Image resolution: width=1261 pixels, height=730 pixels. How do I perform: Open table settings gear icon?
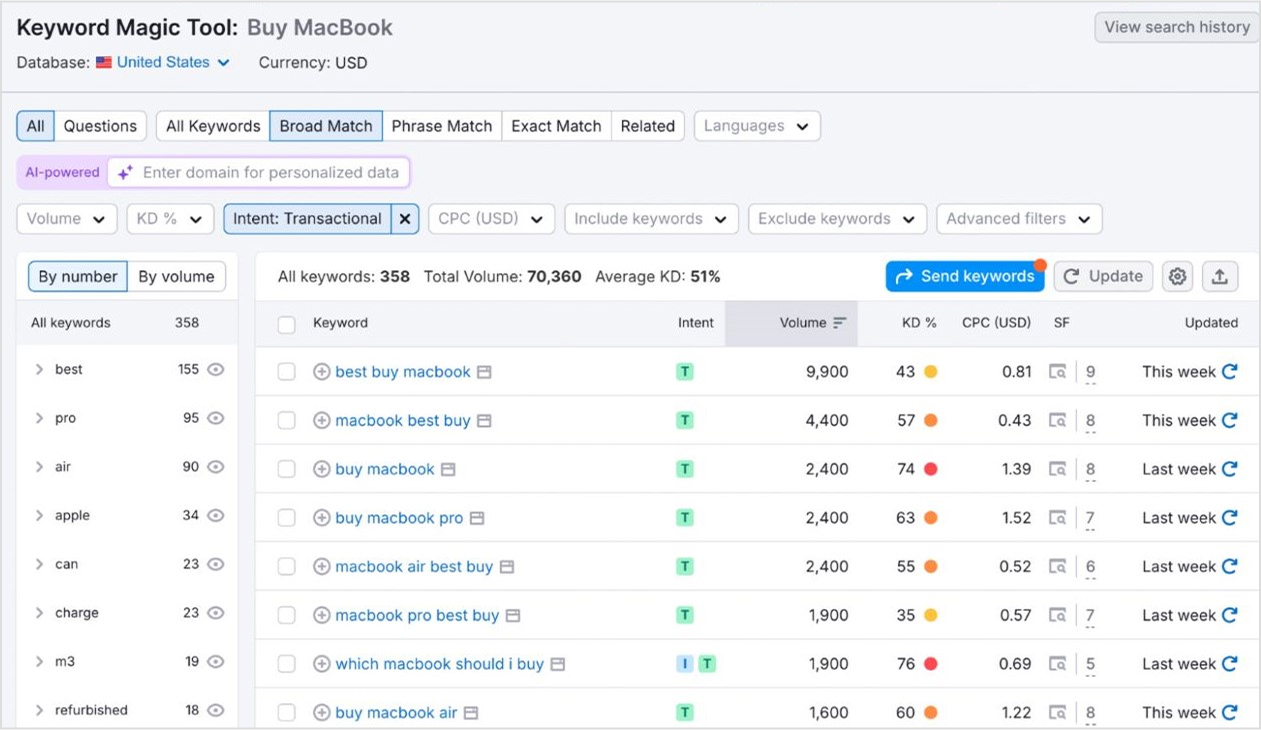point(1178,277)
